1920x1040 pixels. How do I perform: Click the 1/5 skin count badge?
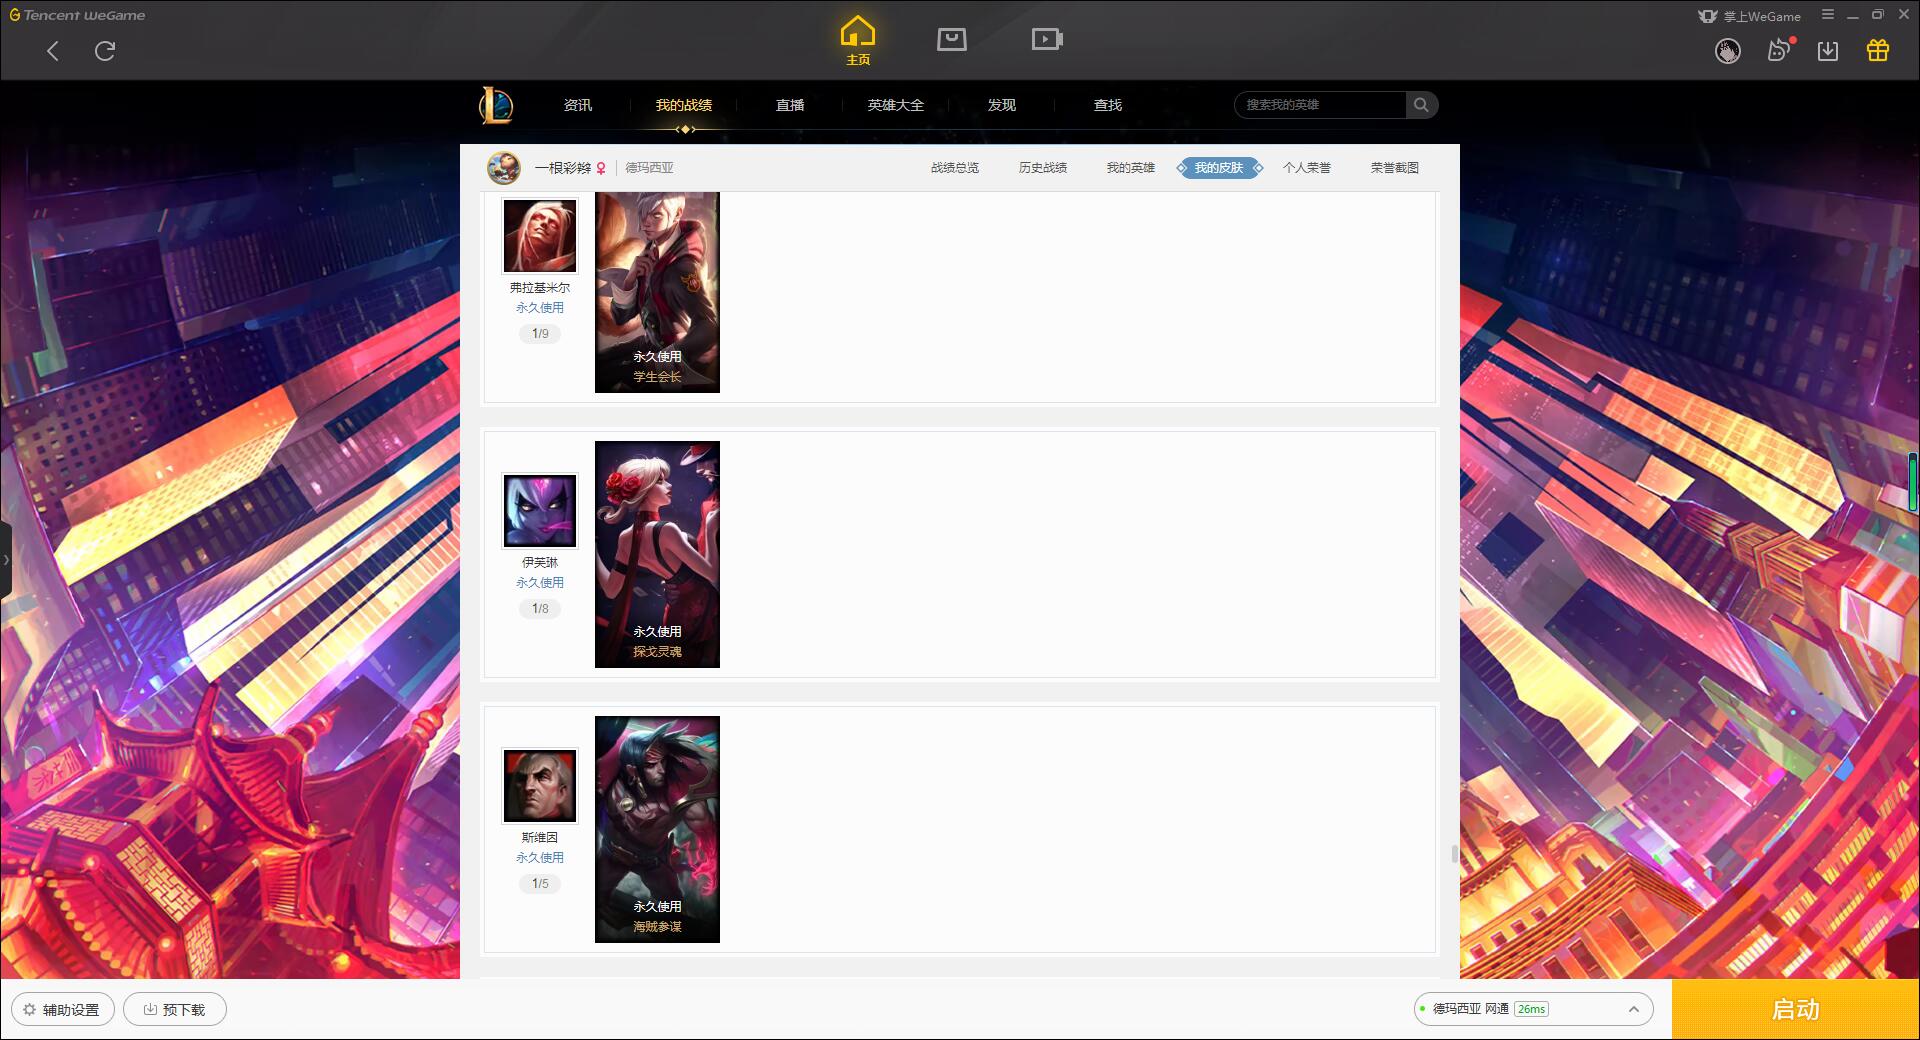(540, 884)
